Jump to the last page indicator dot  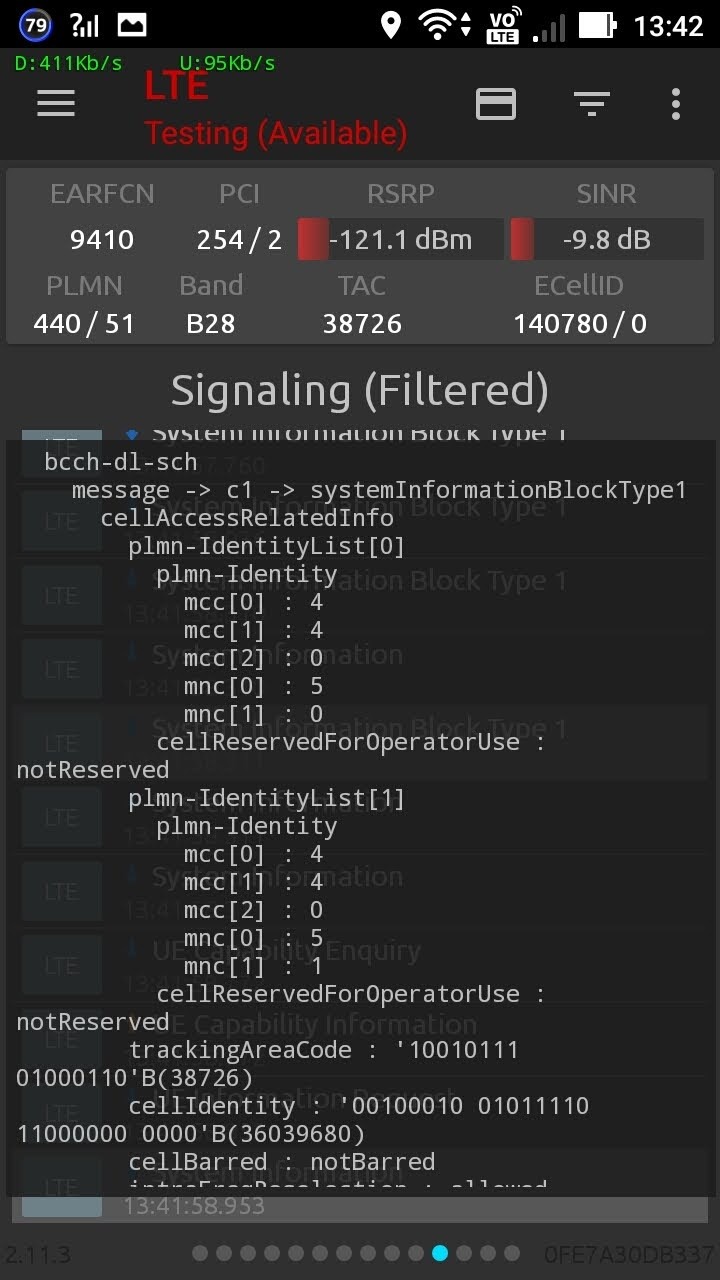[x=512, y=1253]
